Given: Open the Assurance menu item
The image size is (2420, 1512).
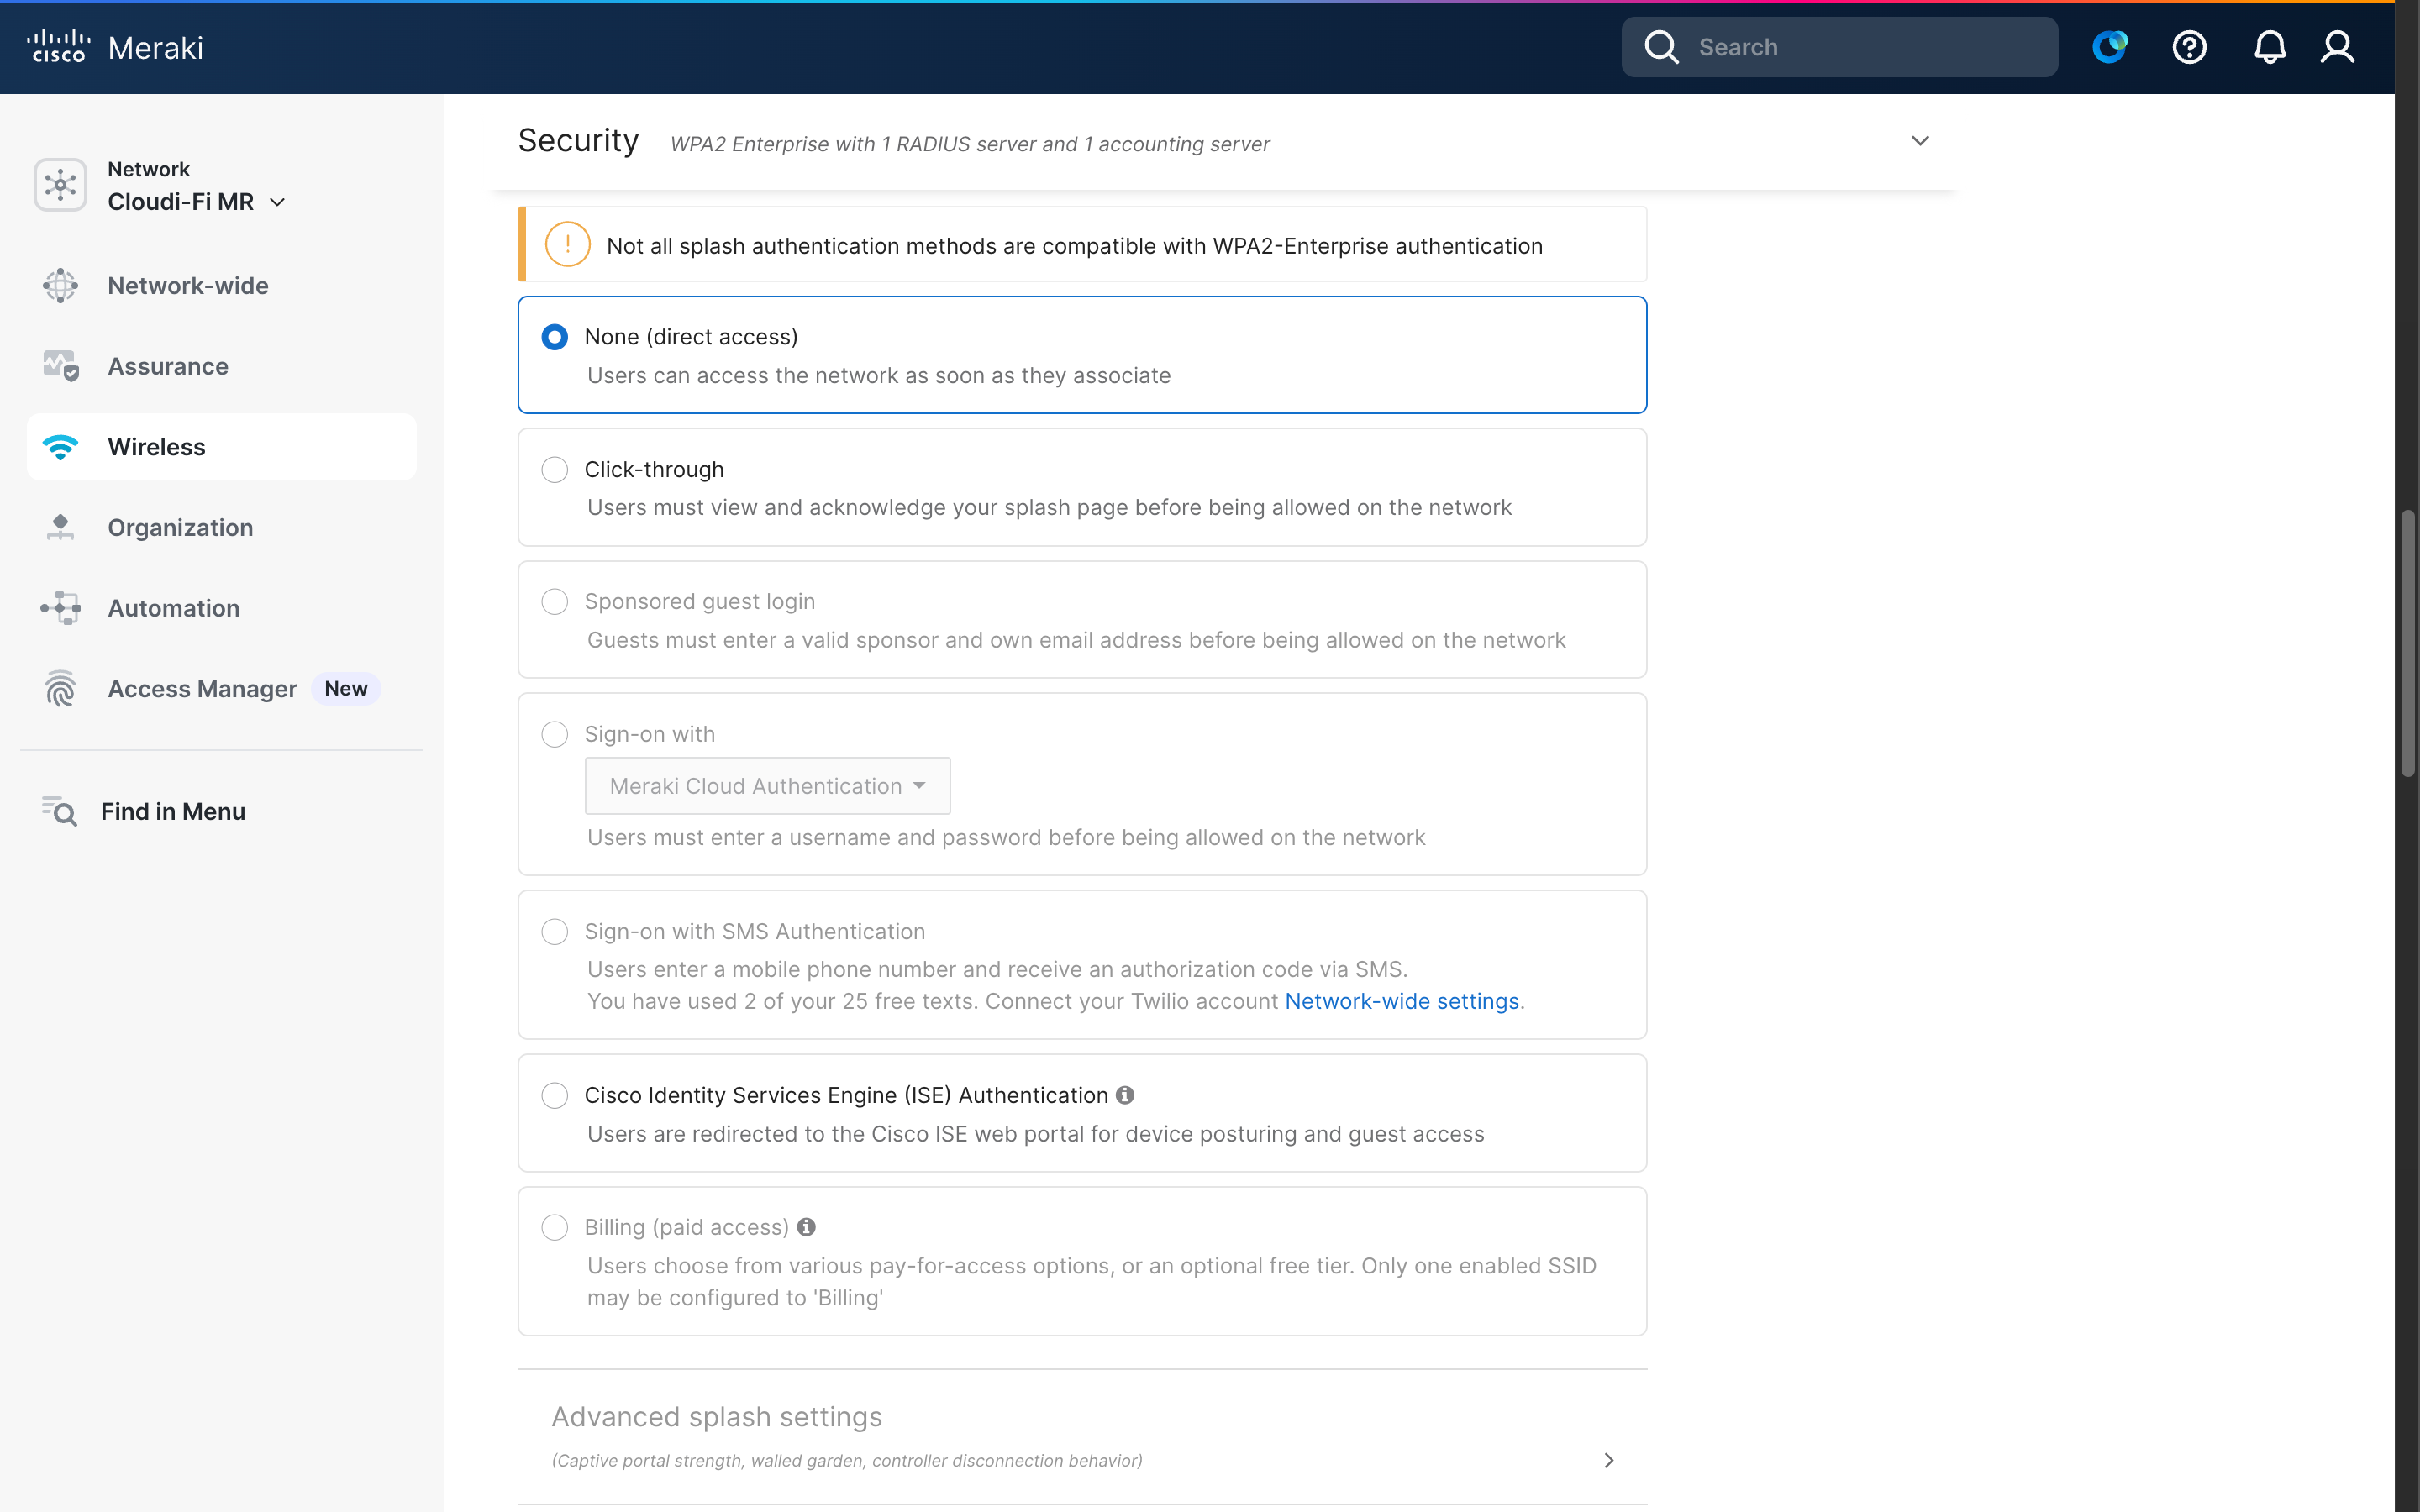Looking at the screenshot, I should pyautogui.click(x=168, y=366).
